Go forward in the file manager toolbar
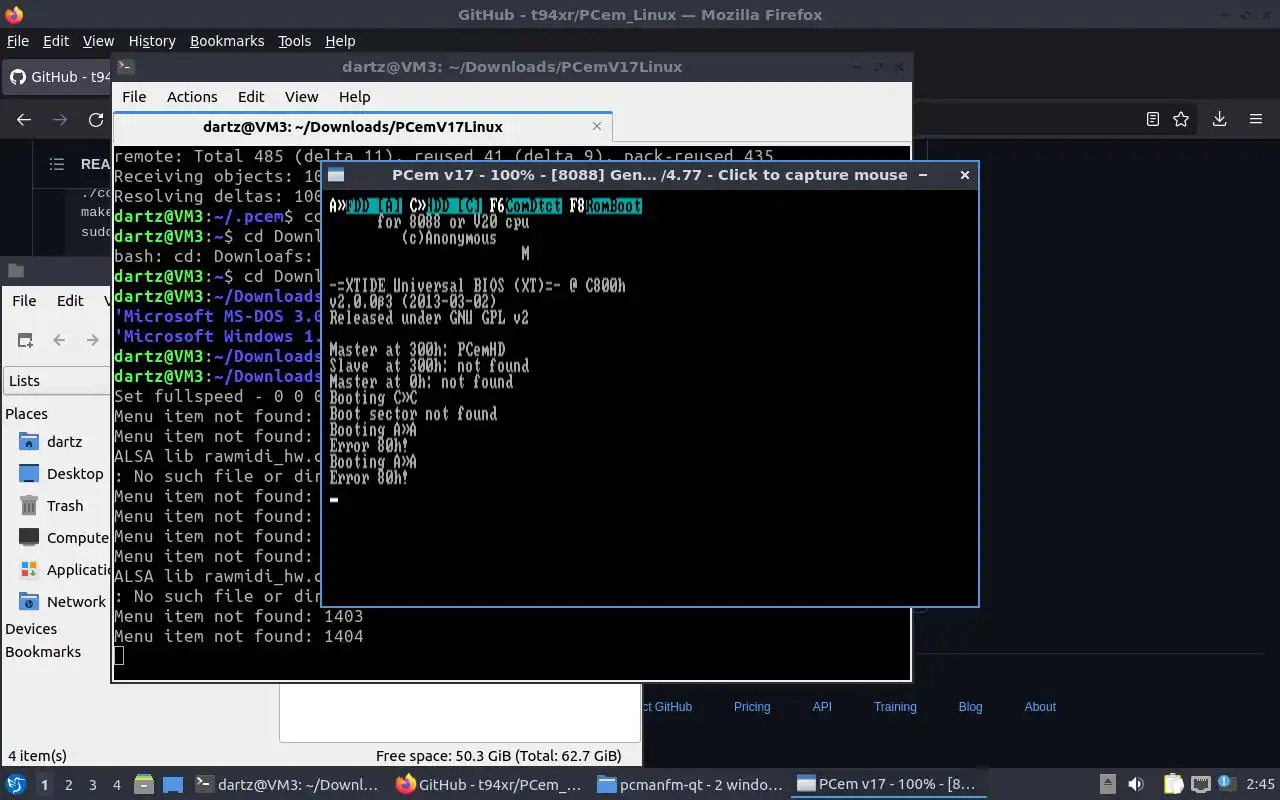The height and width of the screenshot is (800, 1280). (x=92, y=340)
